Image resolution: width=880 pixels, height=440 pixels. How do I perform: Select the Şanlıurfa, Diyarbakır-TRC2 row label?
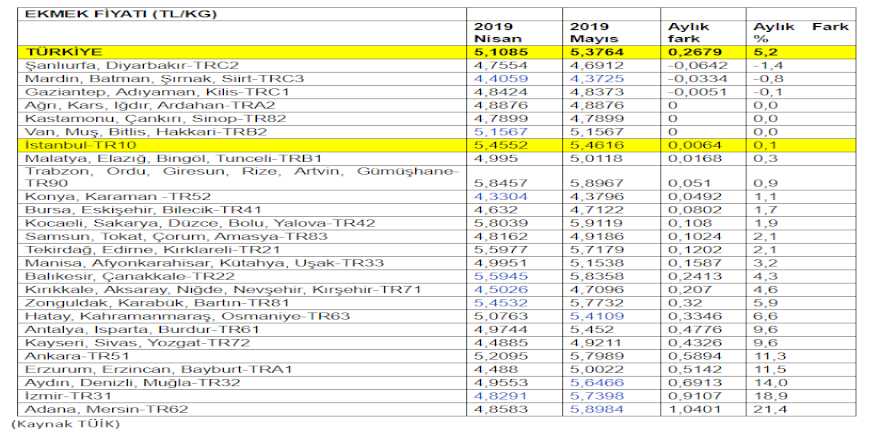[116, 64]
